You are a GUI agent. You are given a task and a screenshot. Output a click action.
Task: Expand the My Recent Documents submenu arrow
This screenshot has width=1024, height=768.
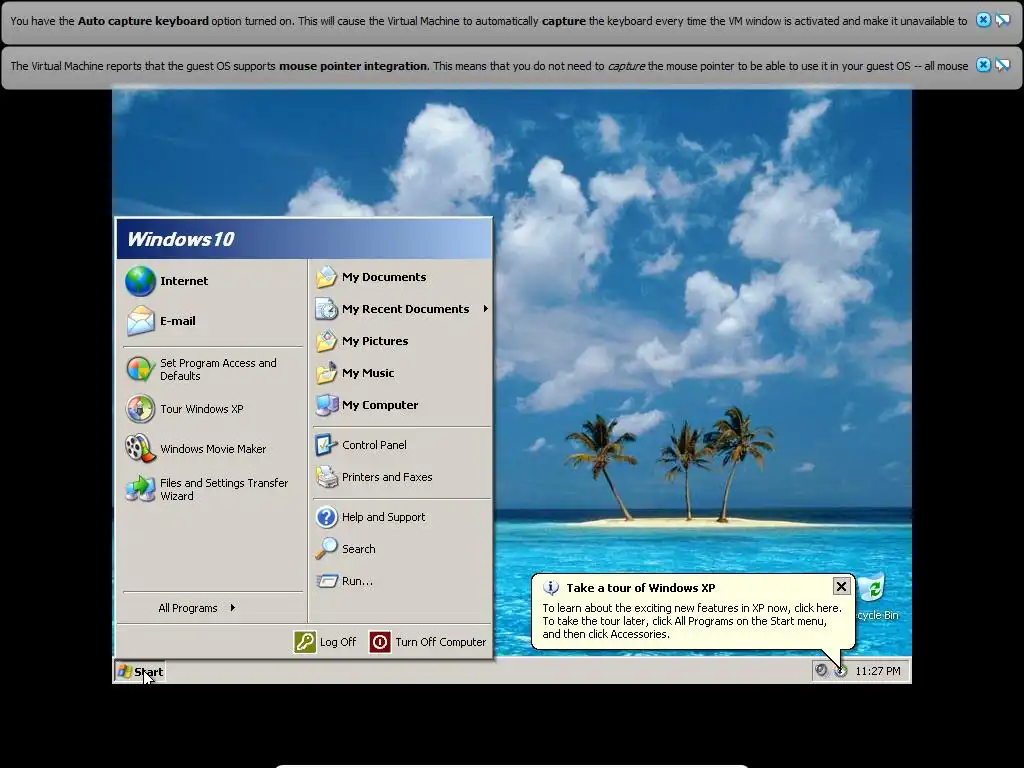tap(485, 309)
